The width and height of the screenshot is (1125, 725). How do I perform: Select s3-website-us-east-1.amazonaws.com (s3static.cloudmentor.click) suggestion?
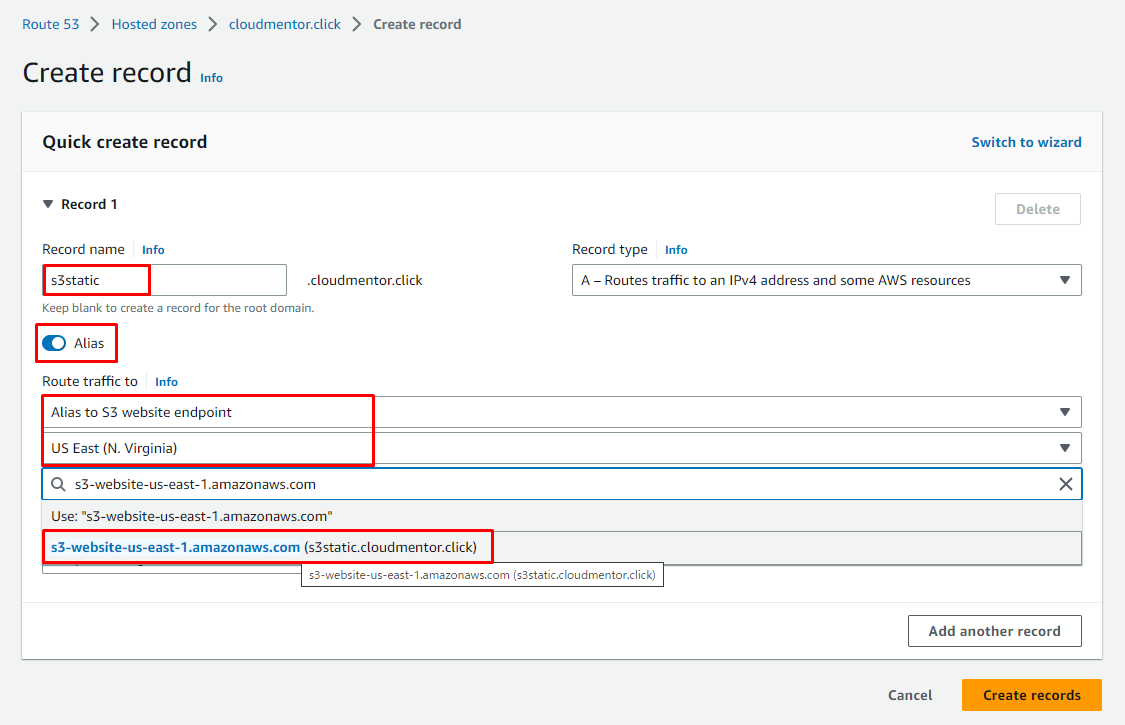tap(264, 547)
